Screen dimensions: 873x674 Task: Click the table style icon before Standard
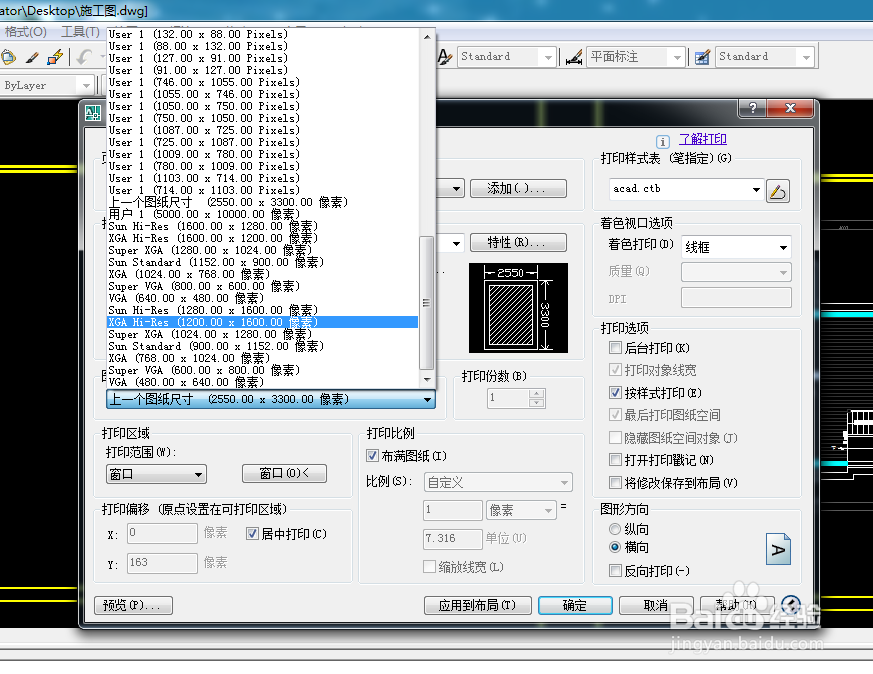702,57
